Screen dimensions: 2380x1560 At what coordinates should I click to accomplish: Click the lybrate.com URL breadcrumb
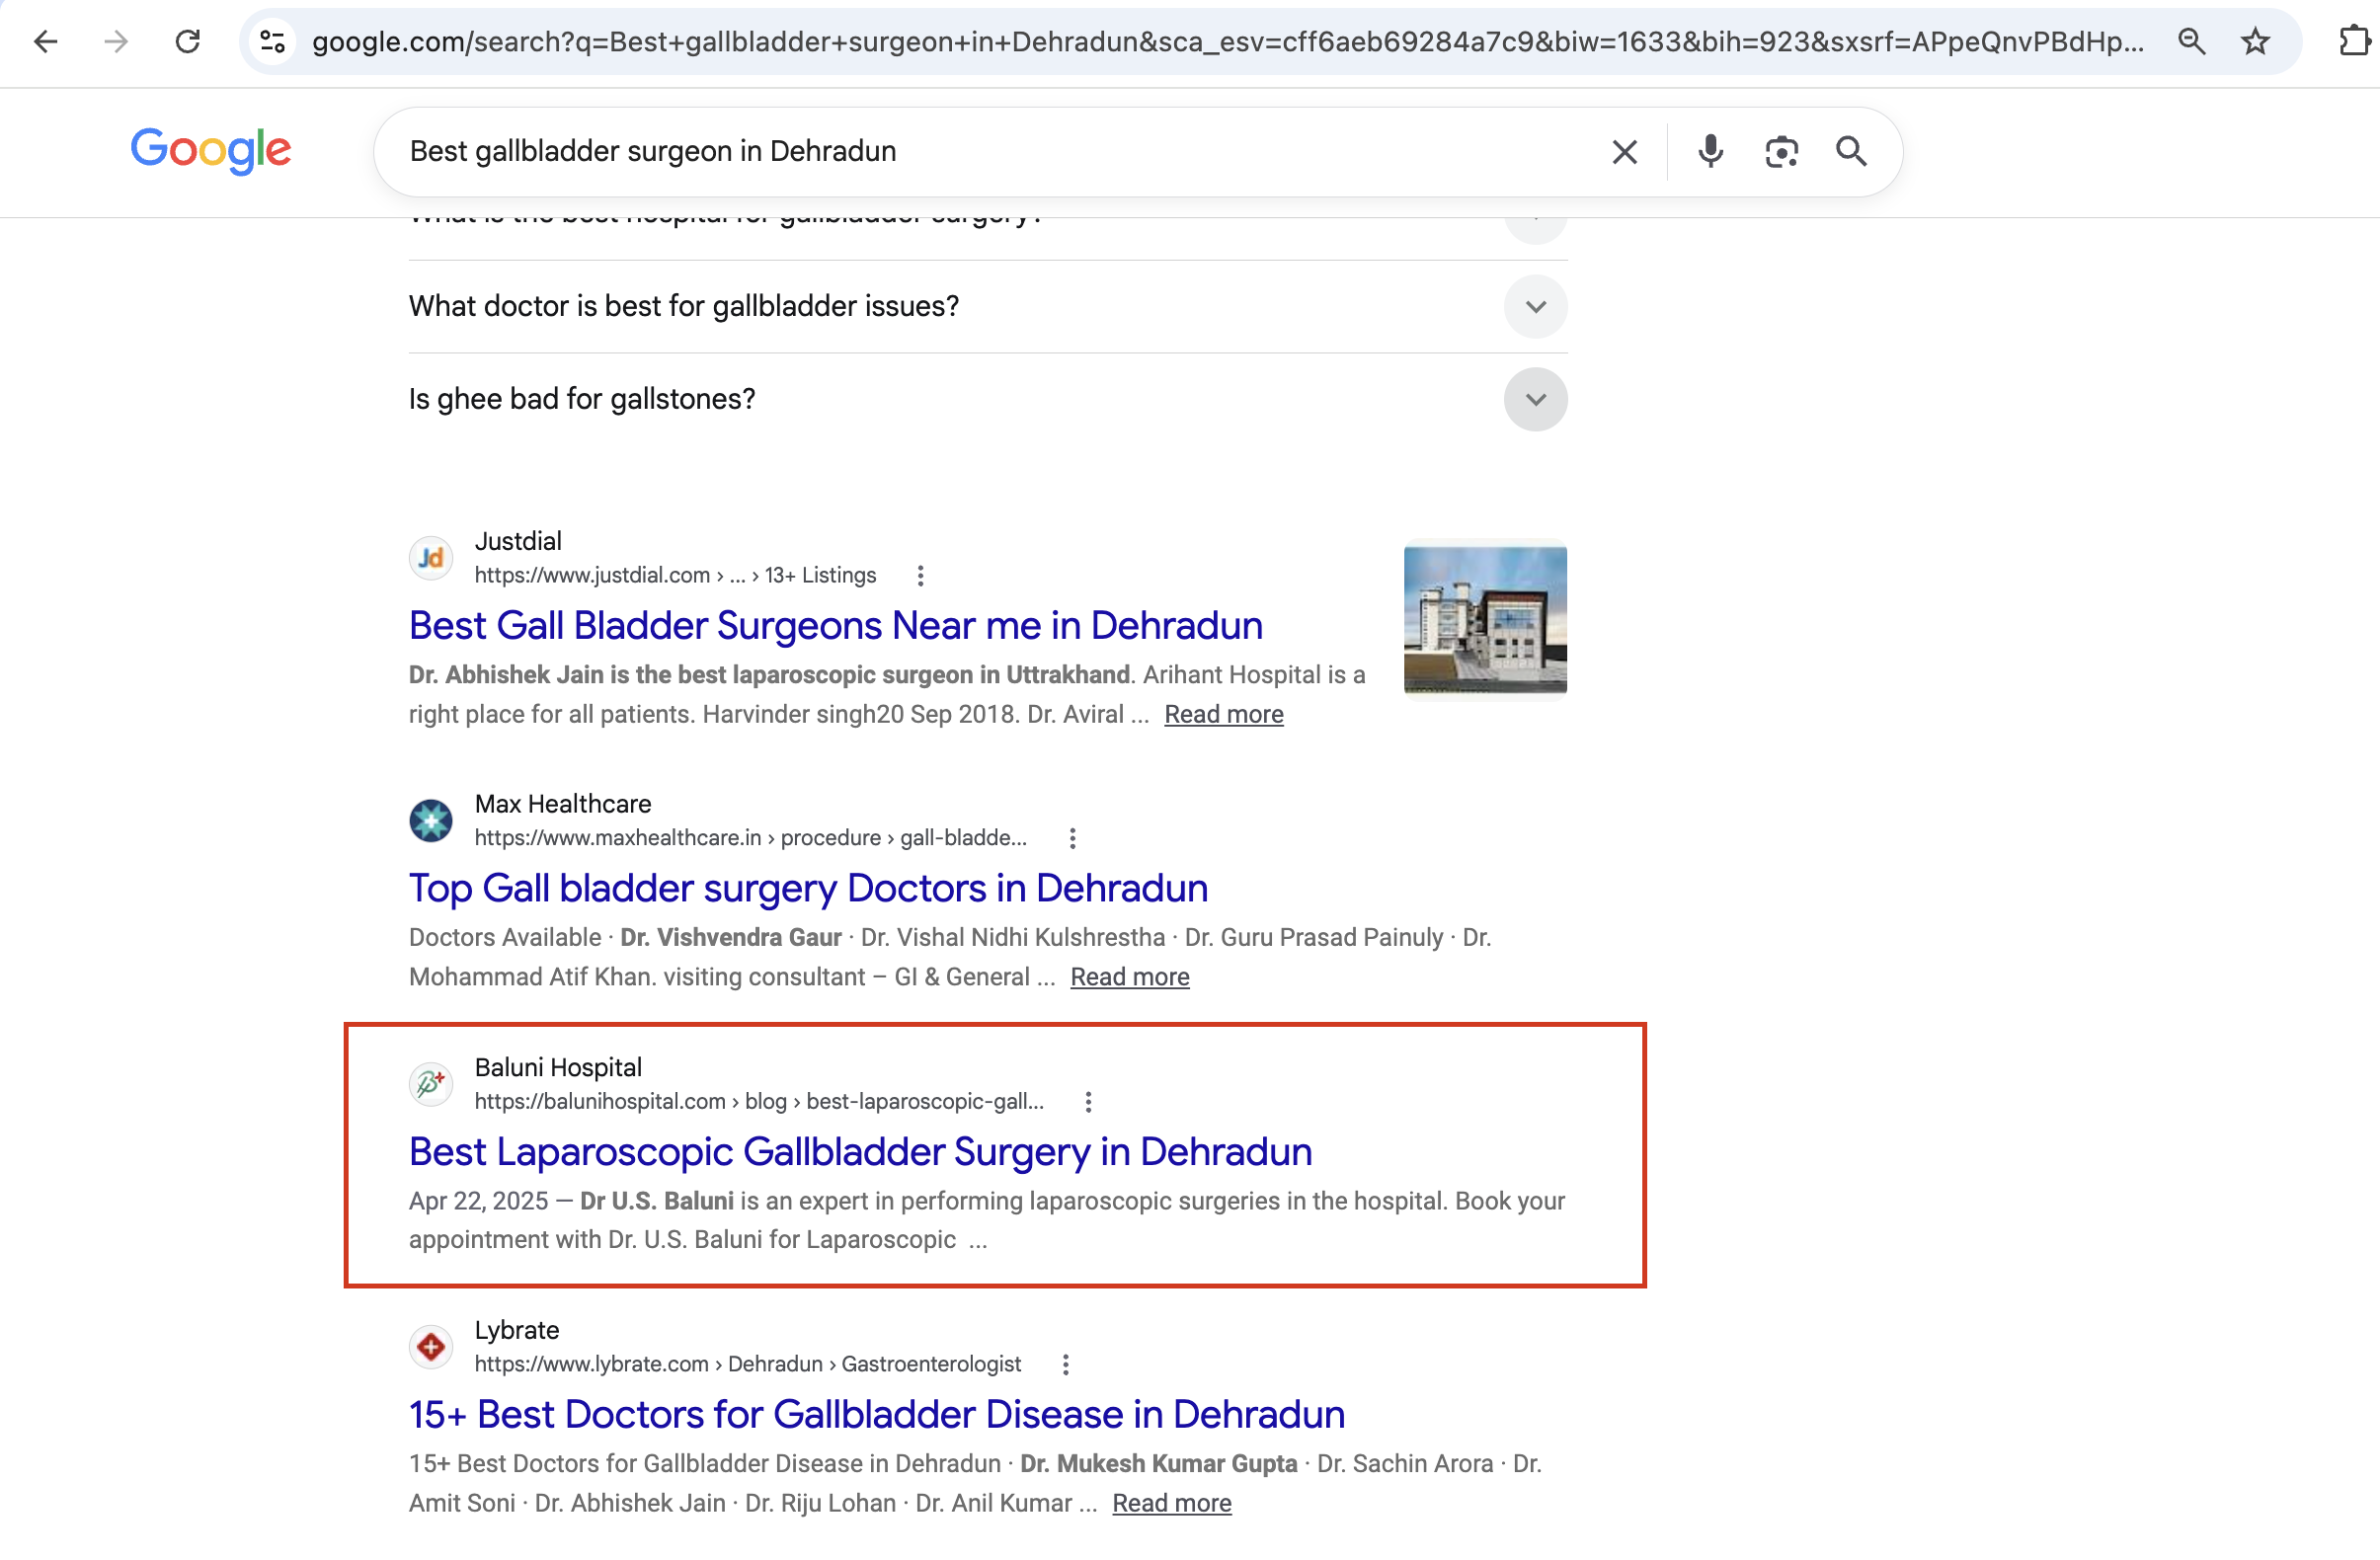[748, 1364]
